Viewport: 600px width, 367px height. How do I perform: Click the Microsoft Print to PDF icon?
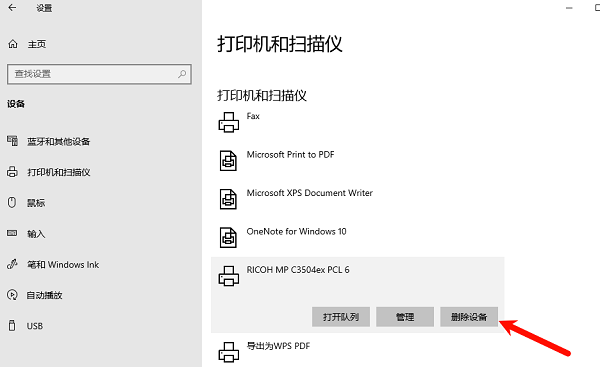coord(228,160)
